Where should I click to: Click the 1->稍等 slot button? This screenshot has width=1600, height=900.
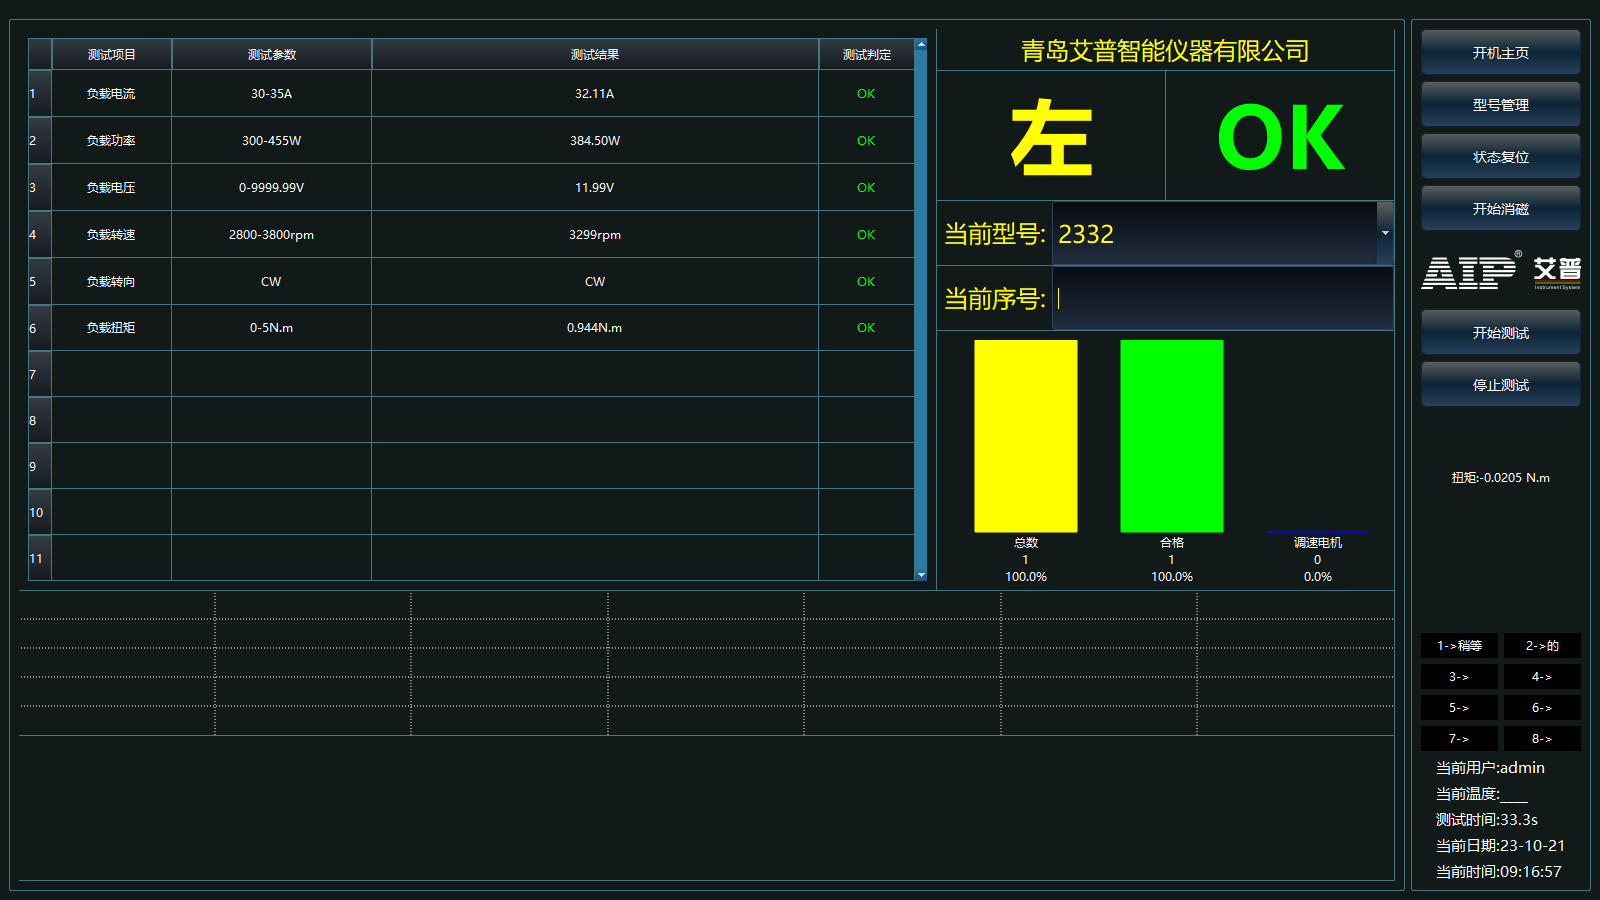[x=1459, y=646]
